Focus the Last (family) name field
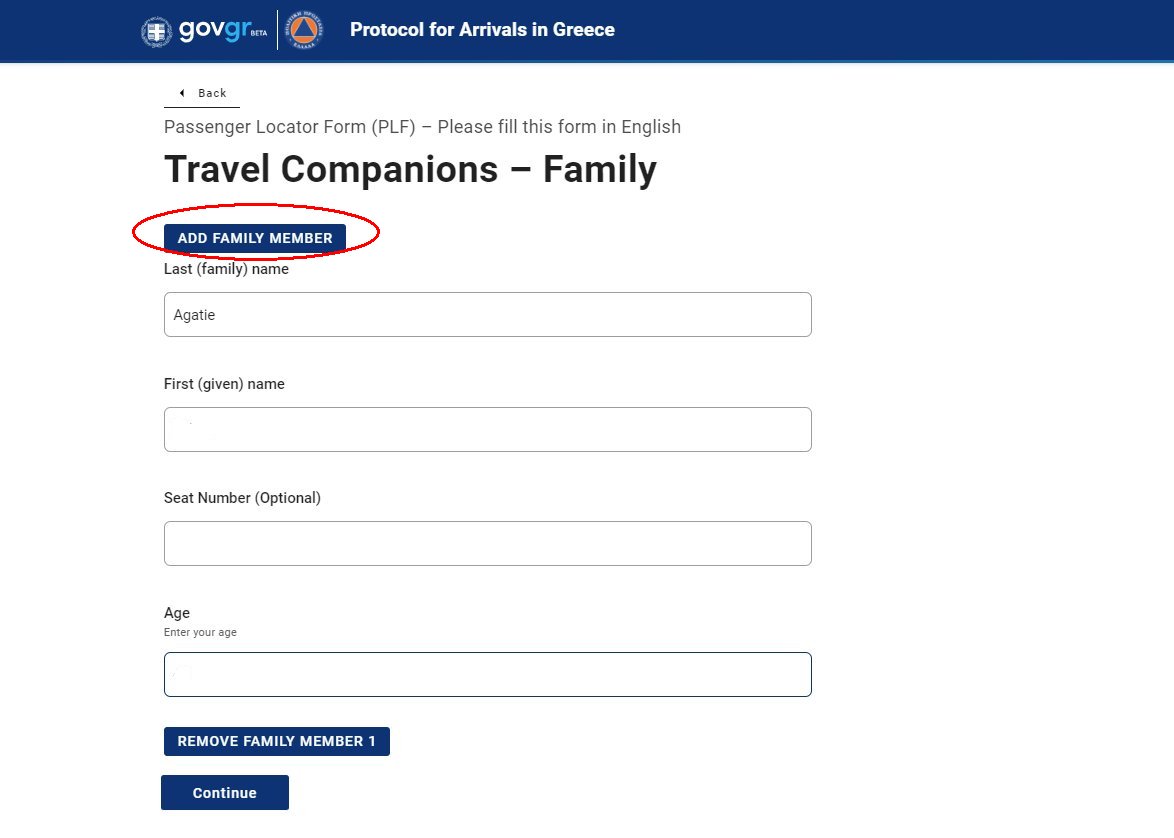Viewport: 1174px width, 838px height. click(x=487, y=315)
